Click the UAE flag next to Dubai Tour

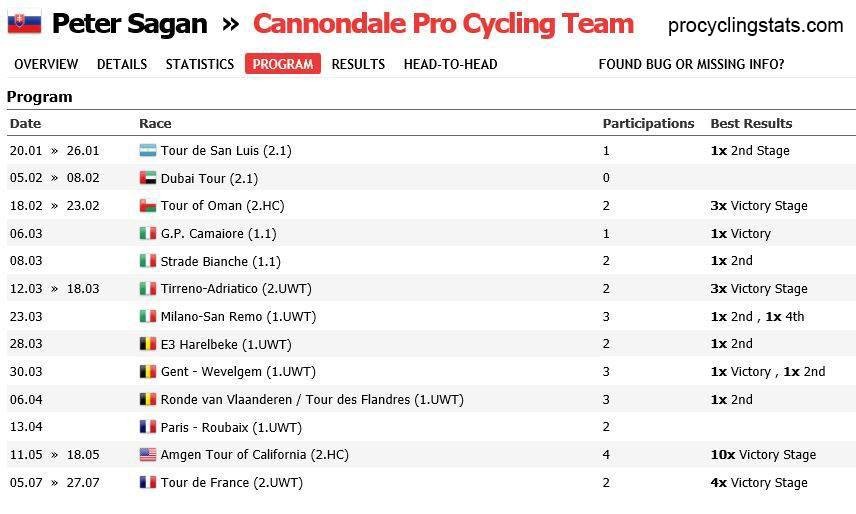click(148, 178)
